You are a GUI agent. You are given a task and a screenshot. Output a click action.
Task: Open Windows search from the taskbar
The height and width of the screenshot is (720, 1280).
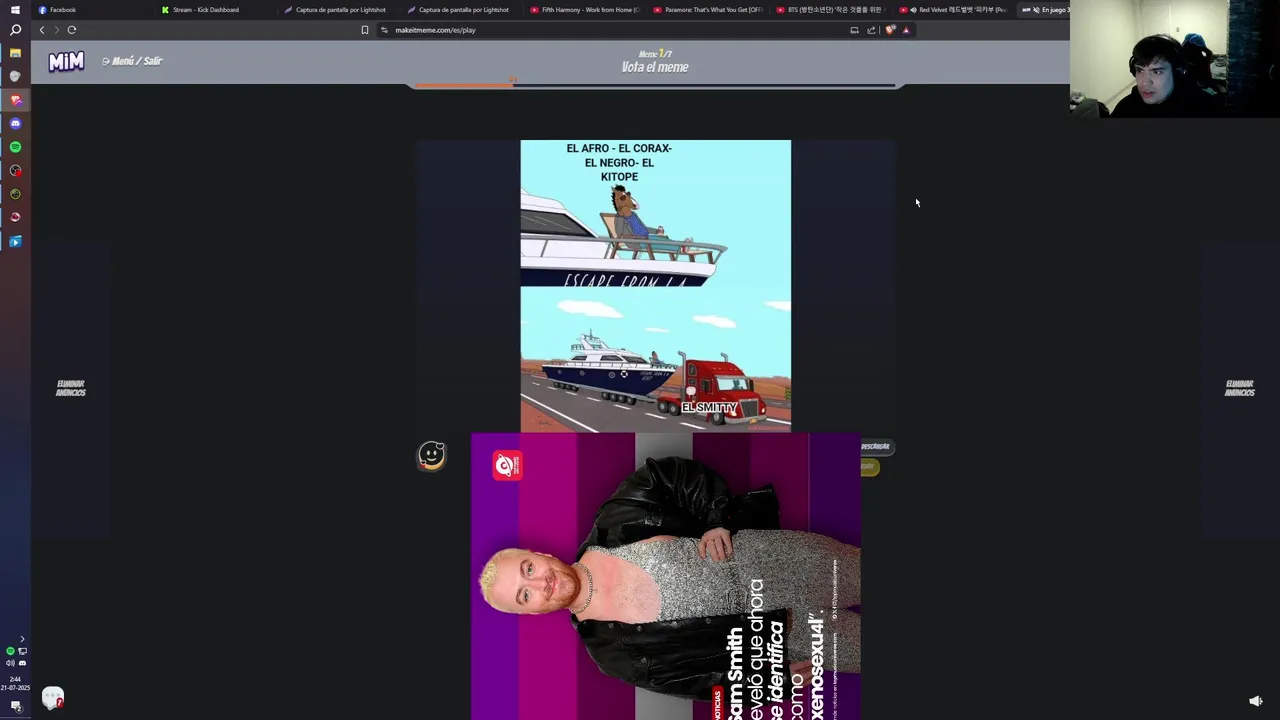tap(15, 30)
